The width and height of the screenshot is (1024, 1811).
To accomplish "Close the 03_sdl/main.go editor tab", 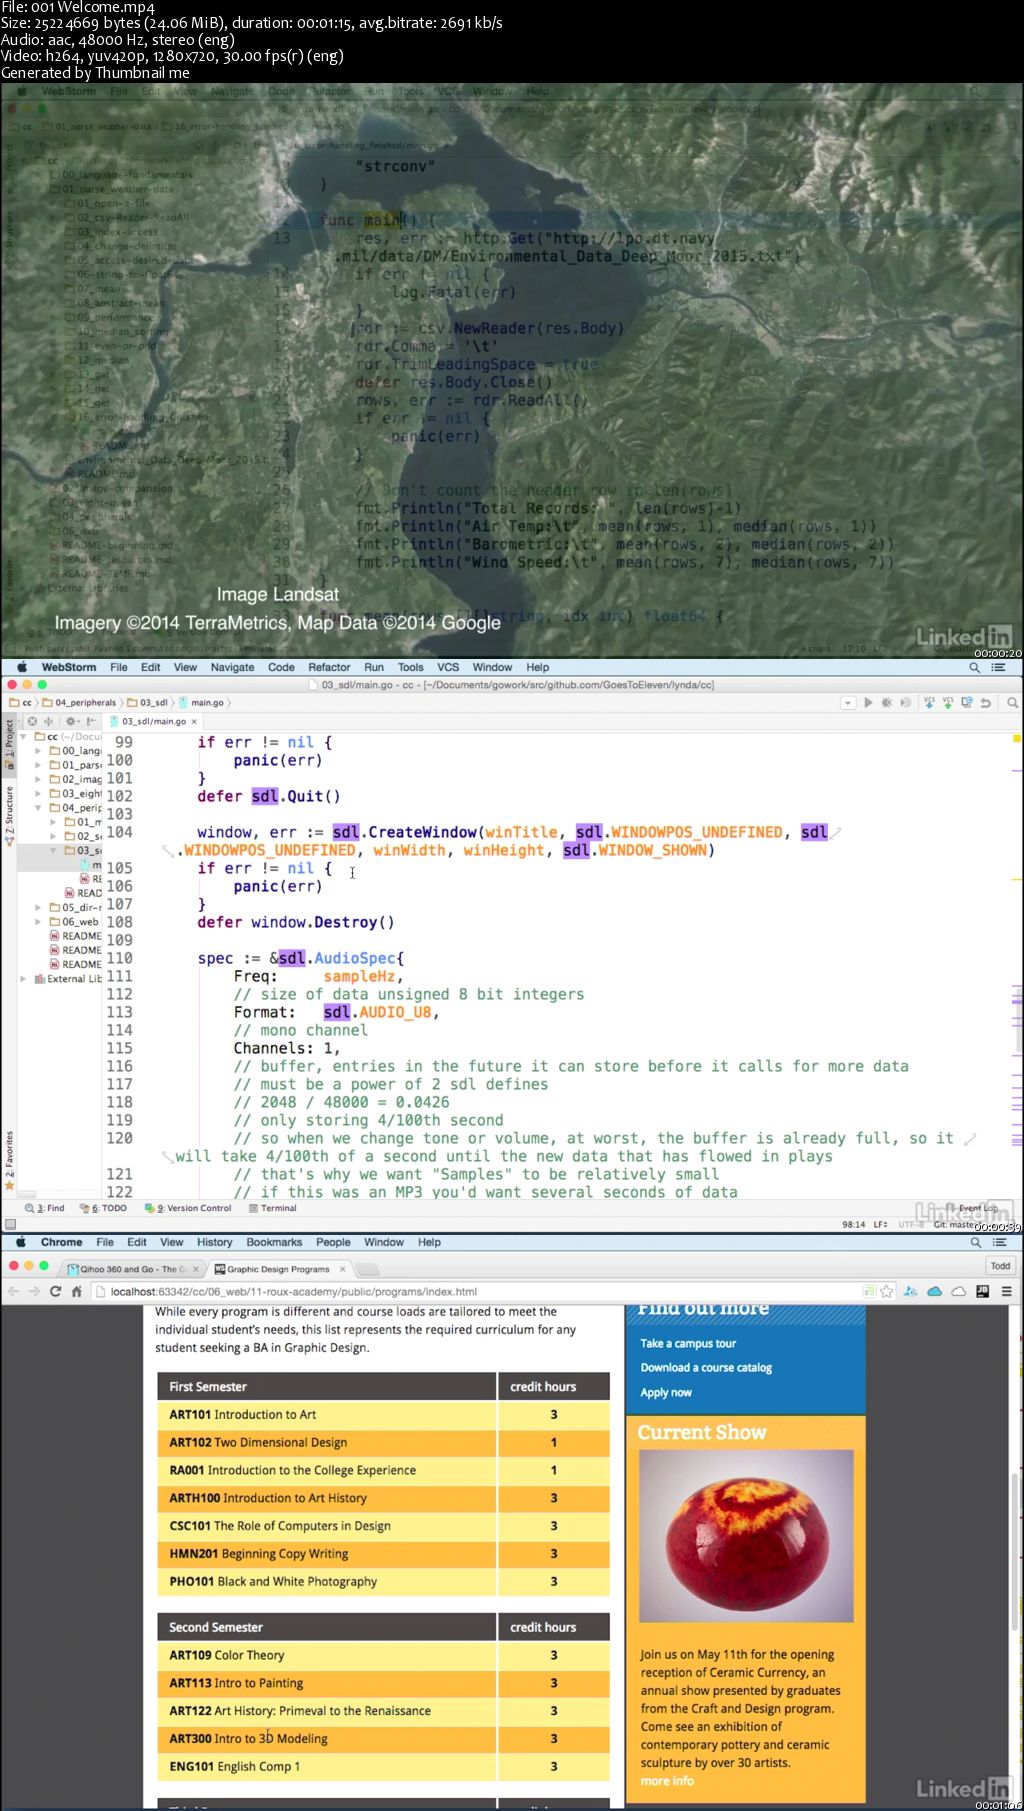I will (x=194, y=721).
